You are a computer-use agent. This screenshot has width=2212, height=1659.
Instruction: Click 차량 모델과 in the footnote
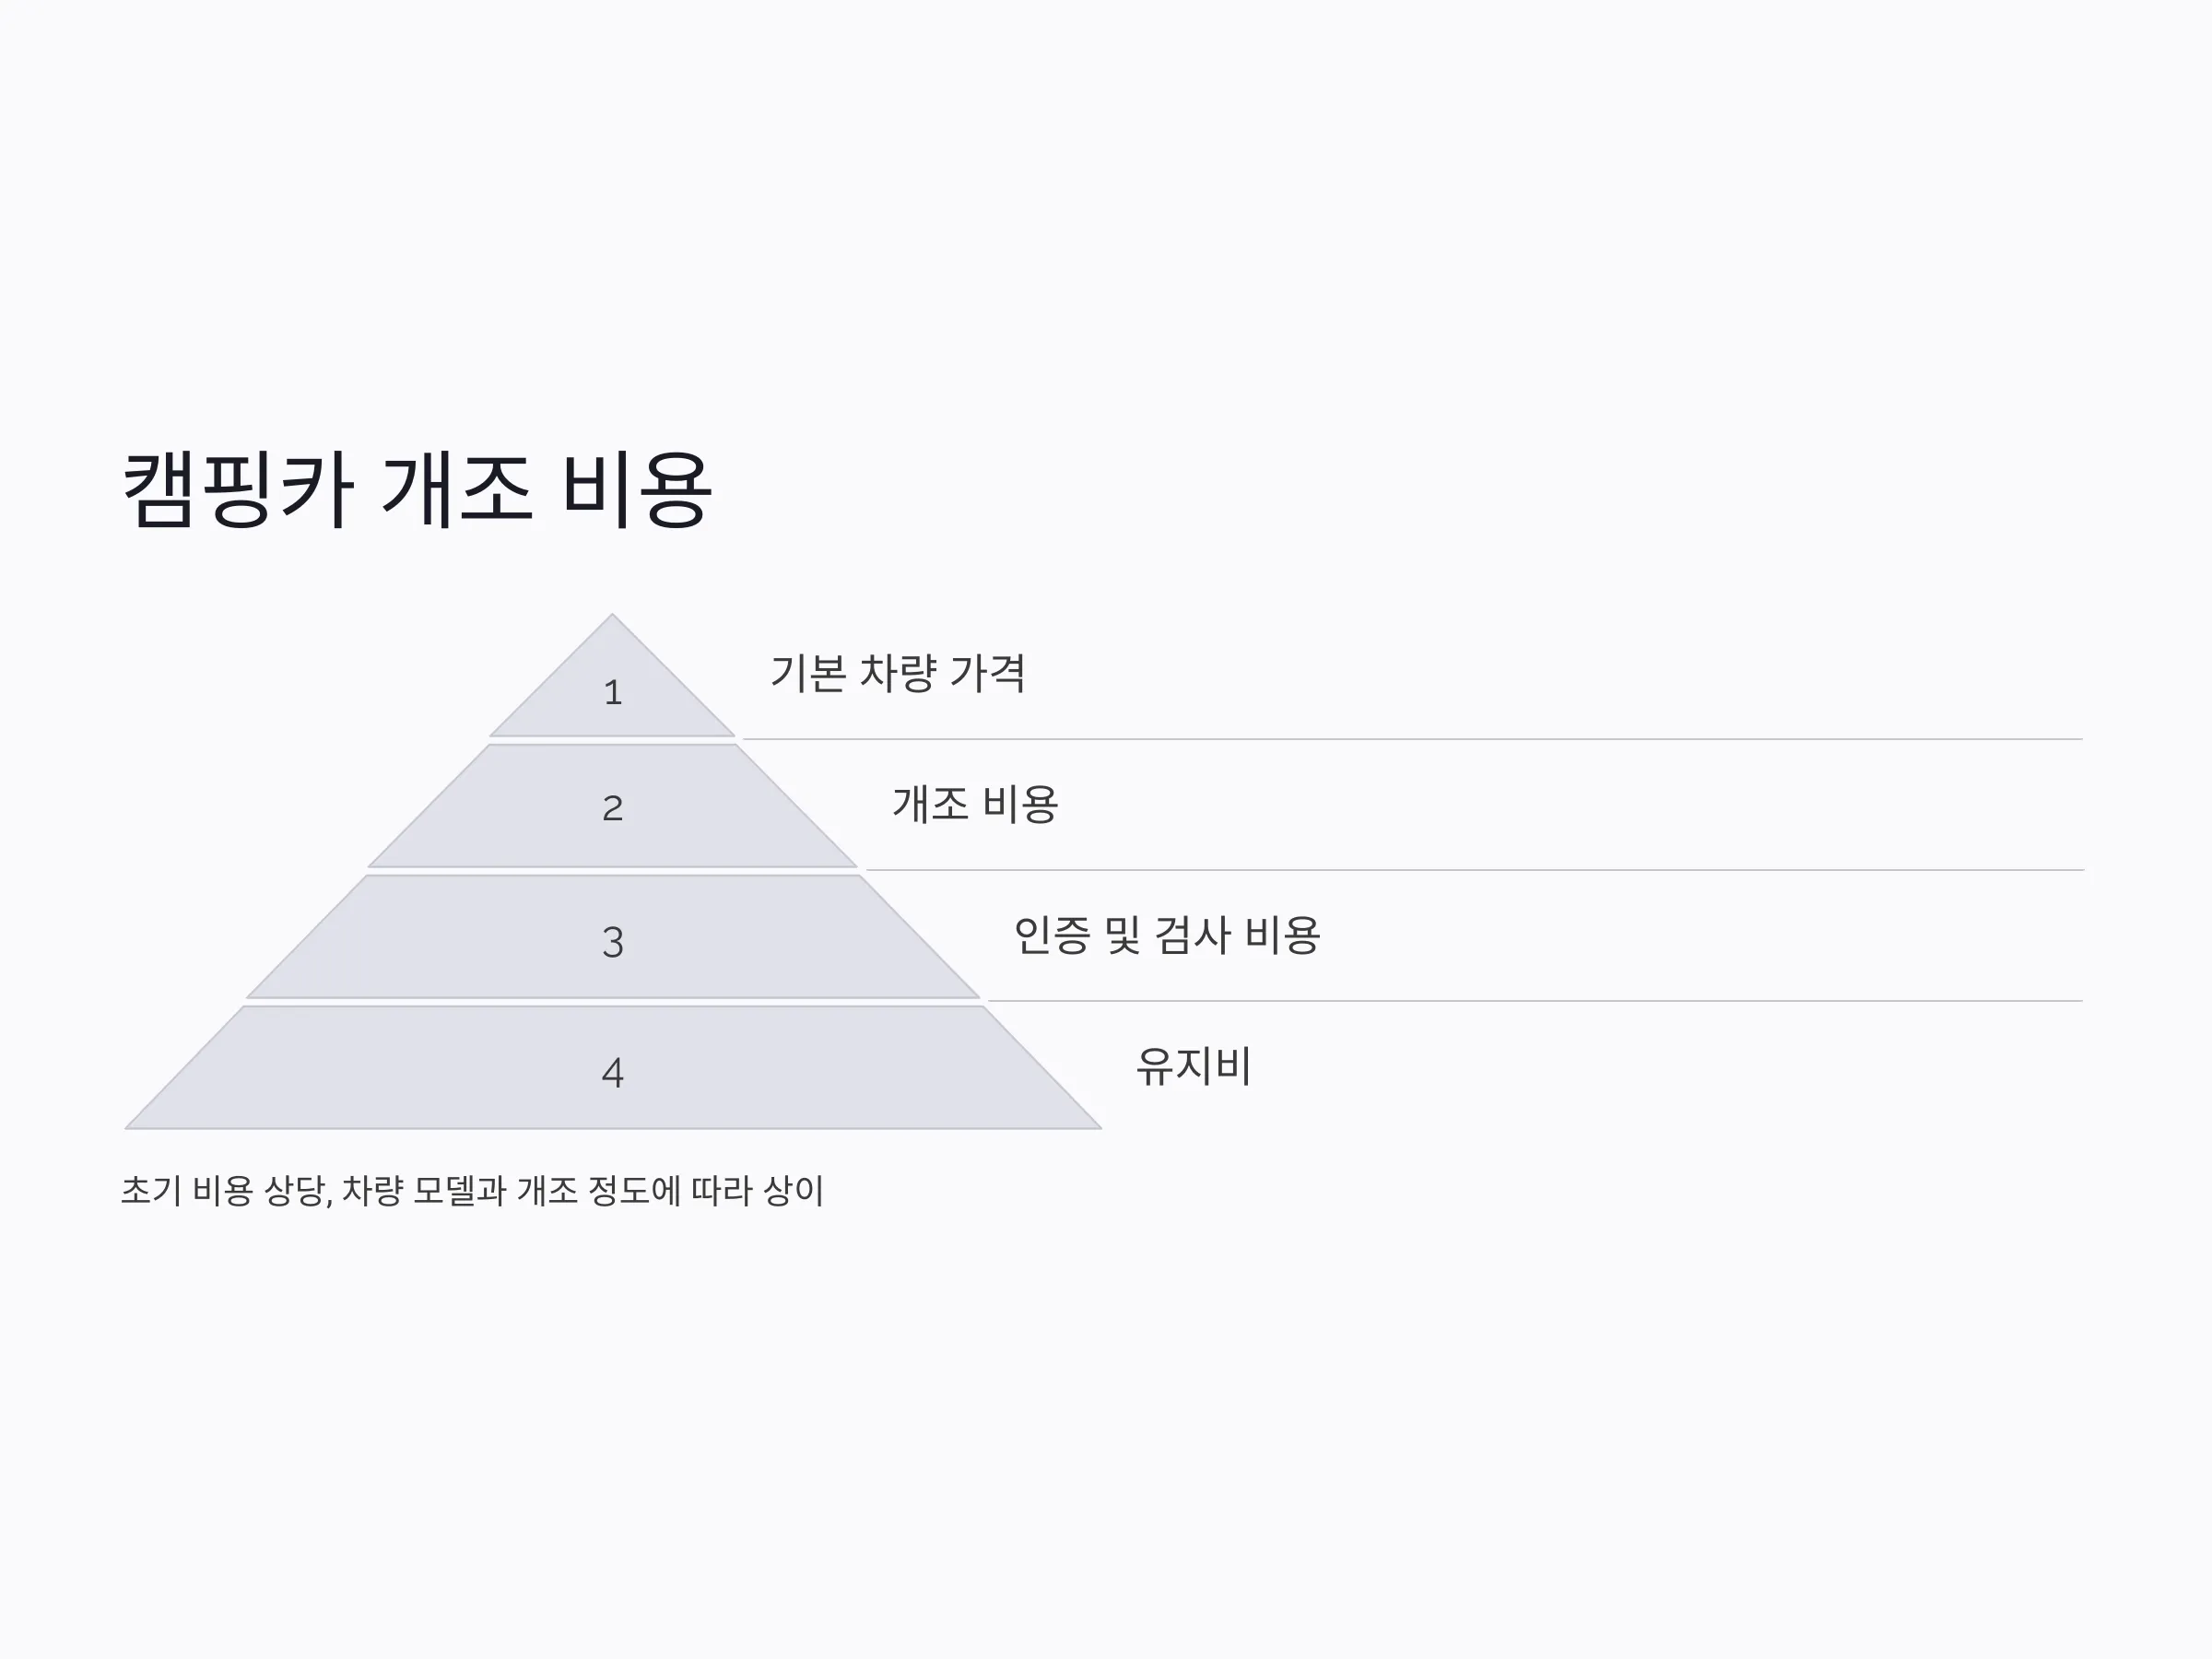click(x=424, y=1191)
